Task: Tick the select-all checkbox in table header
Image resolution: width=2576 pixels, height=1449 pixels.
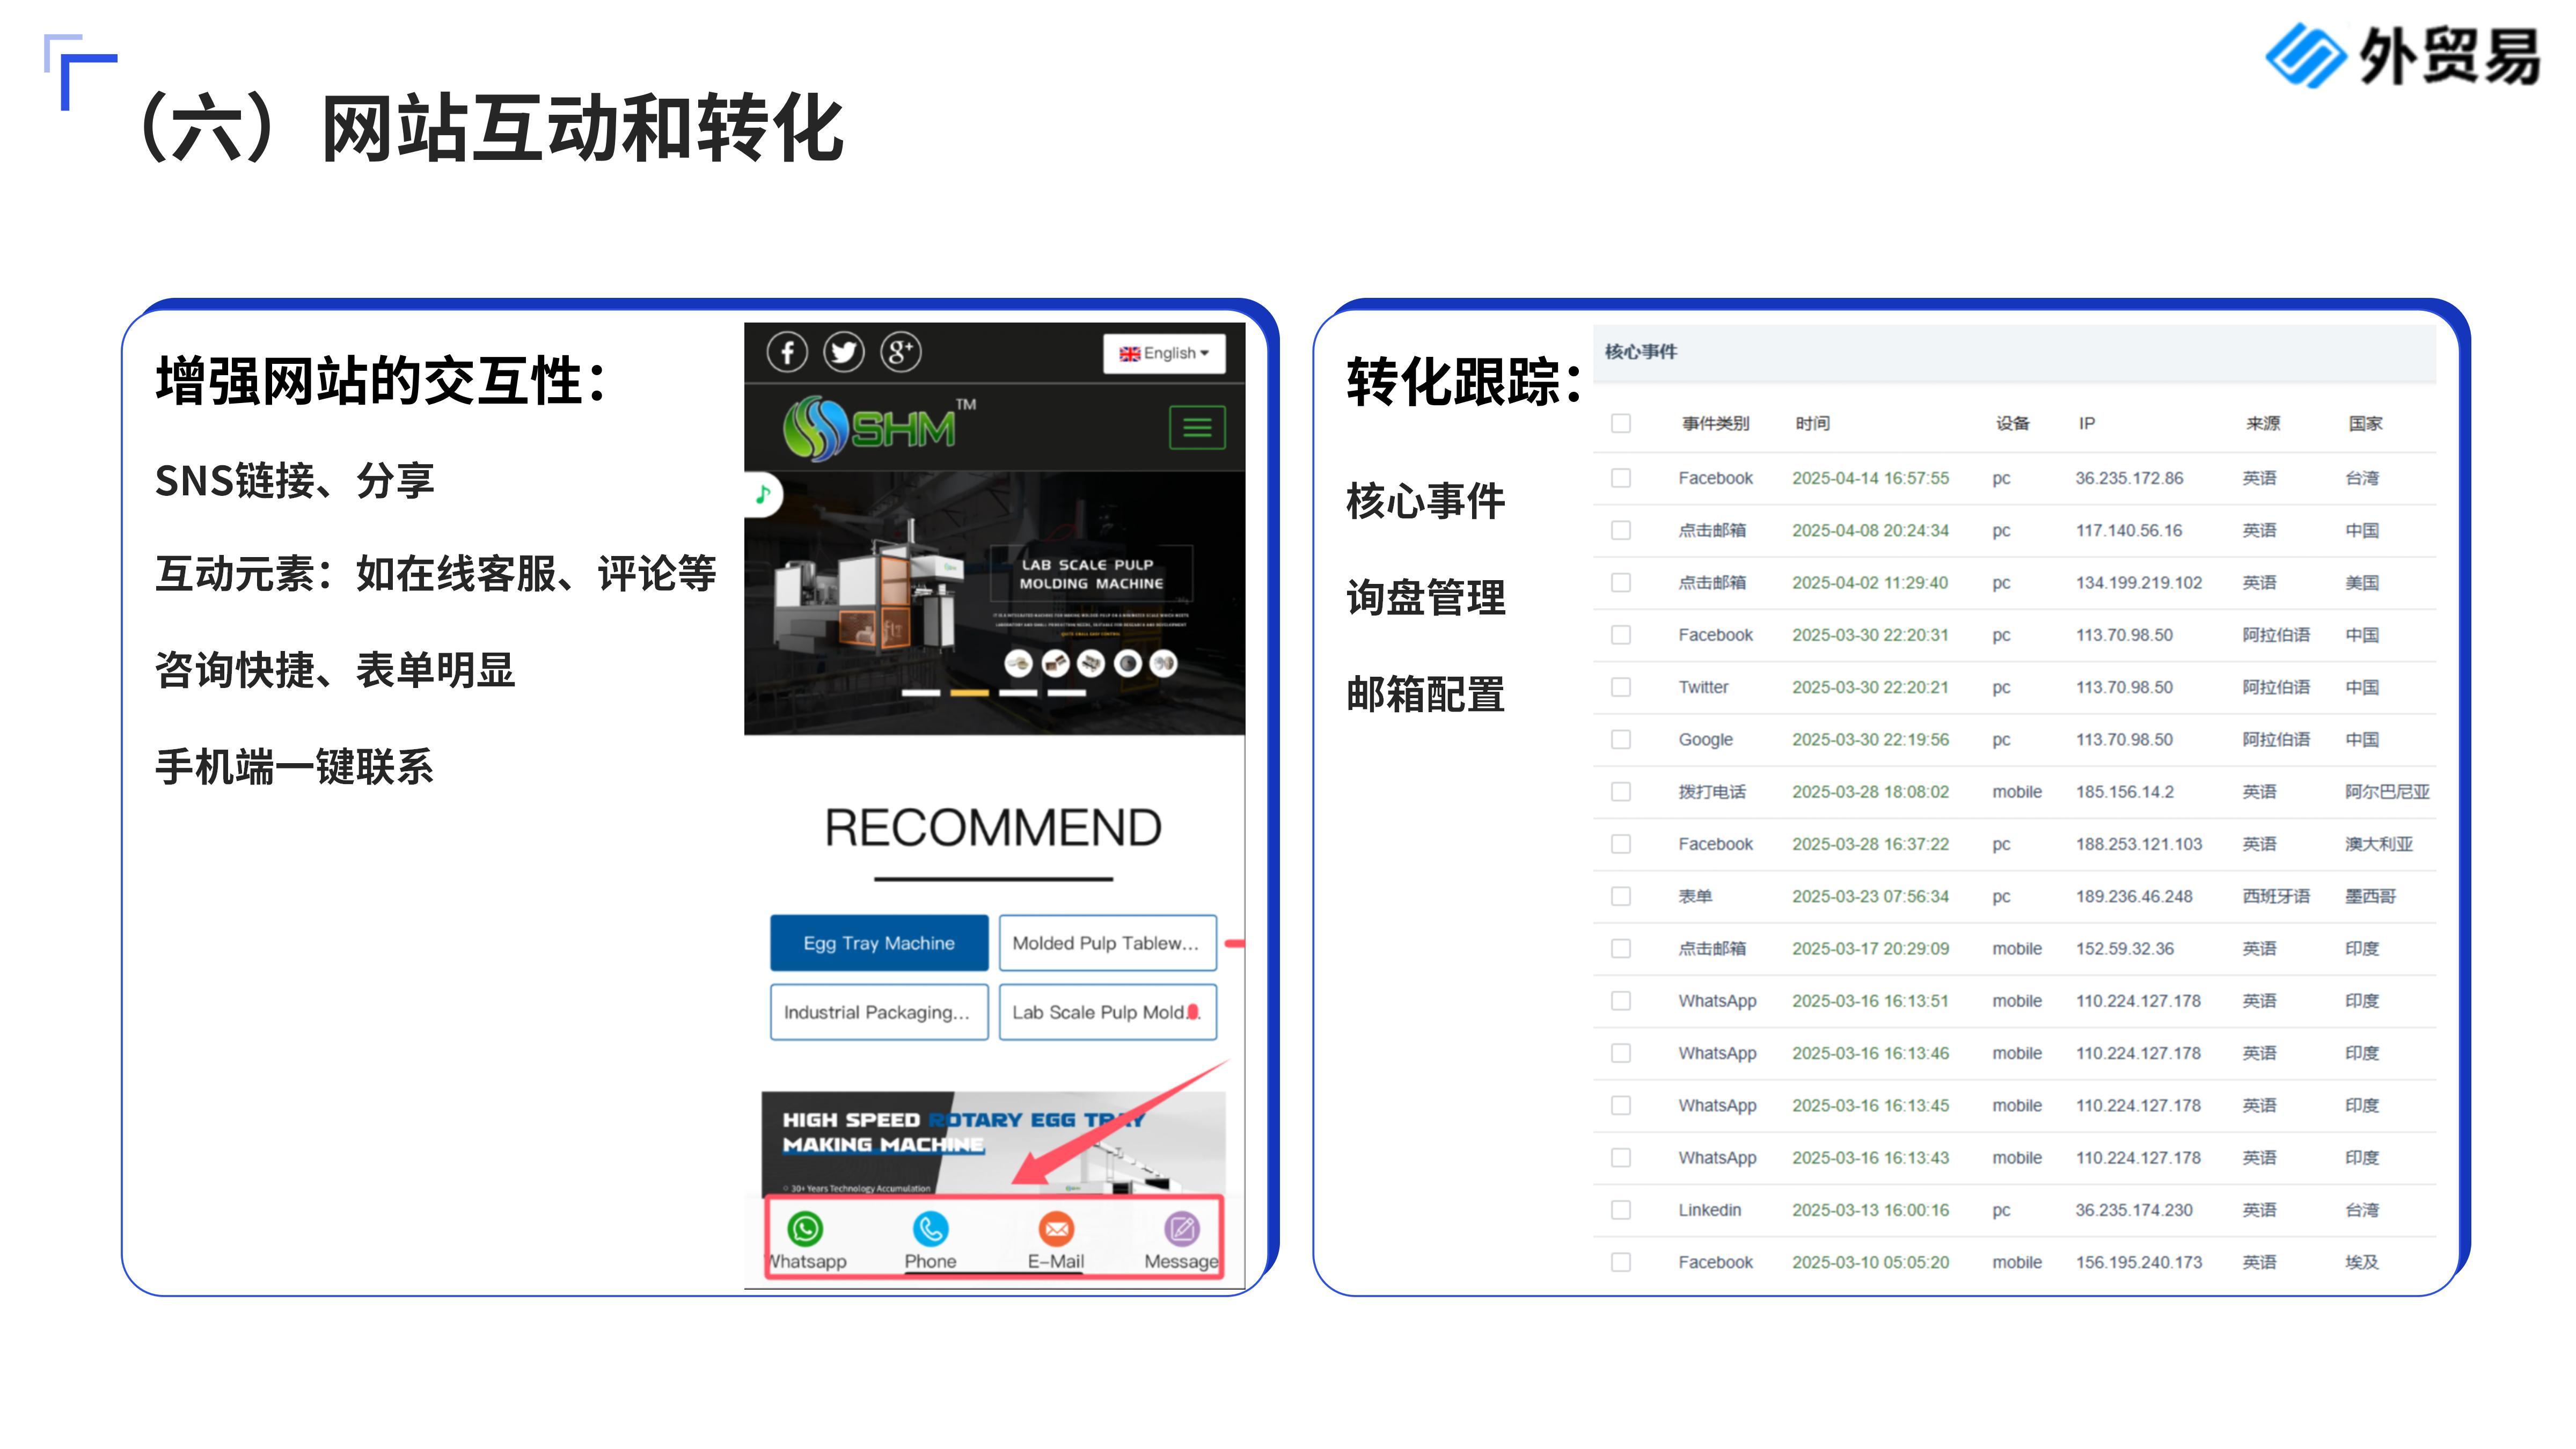Action: pos(1621,423)
